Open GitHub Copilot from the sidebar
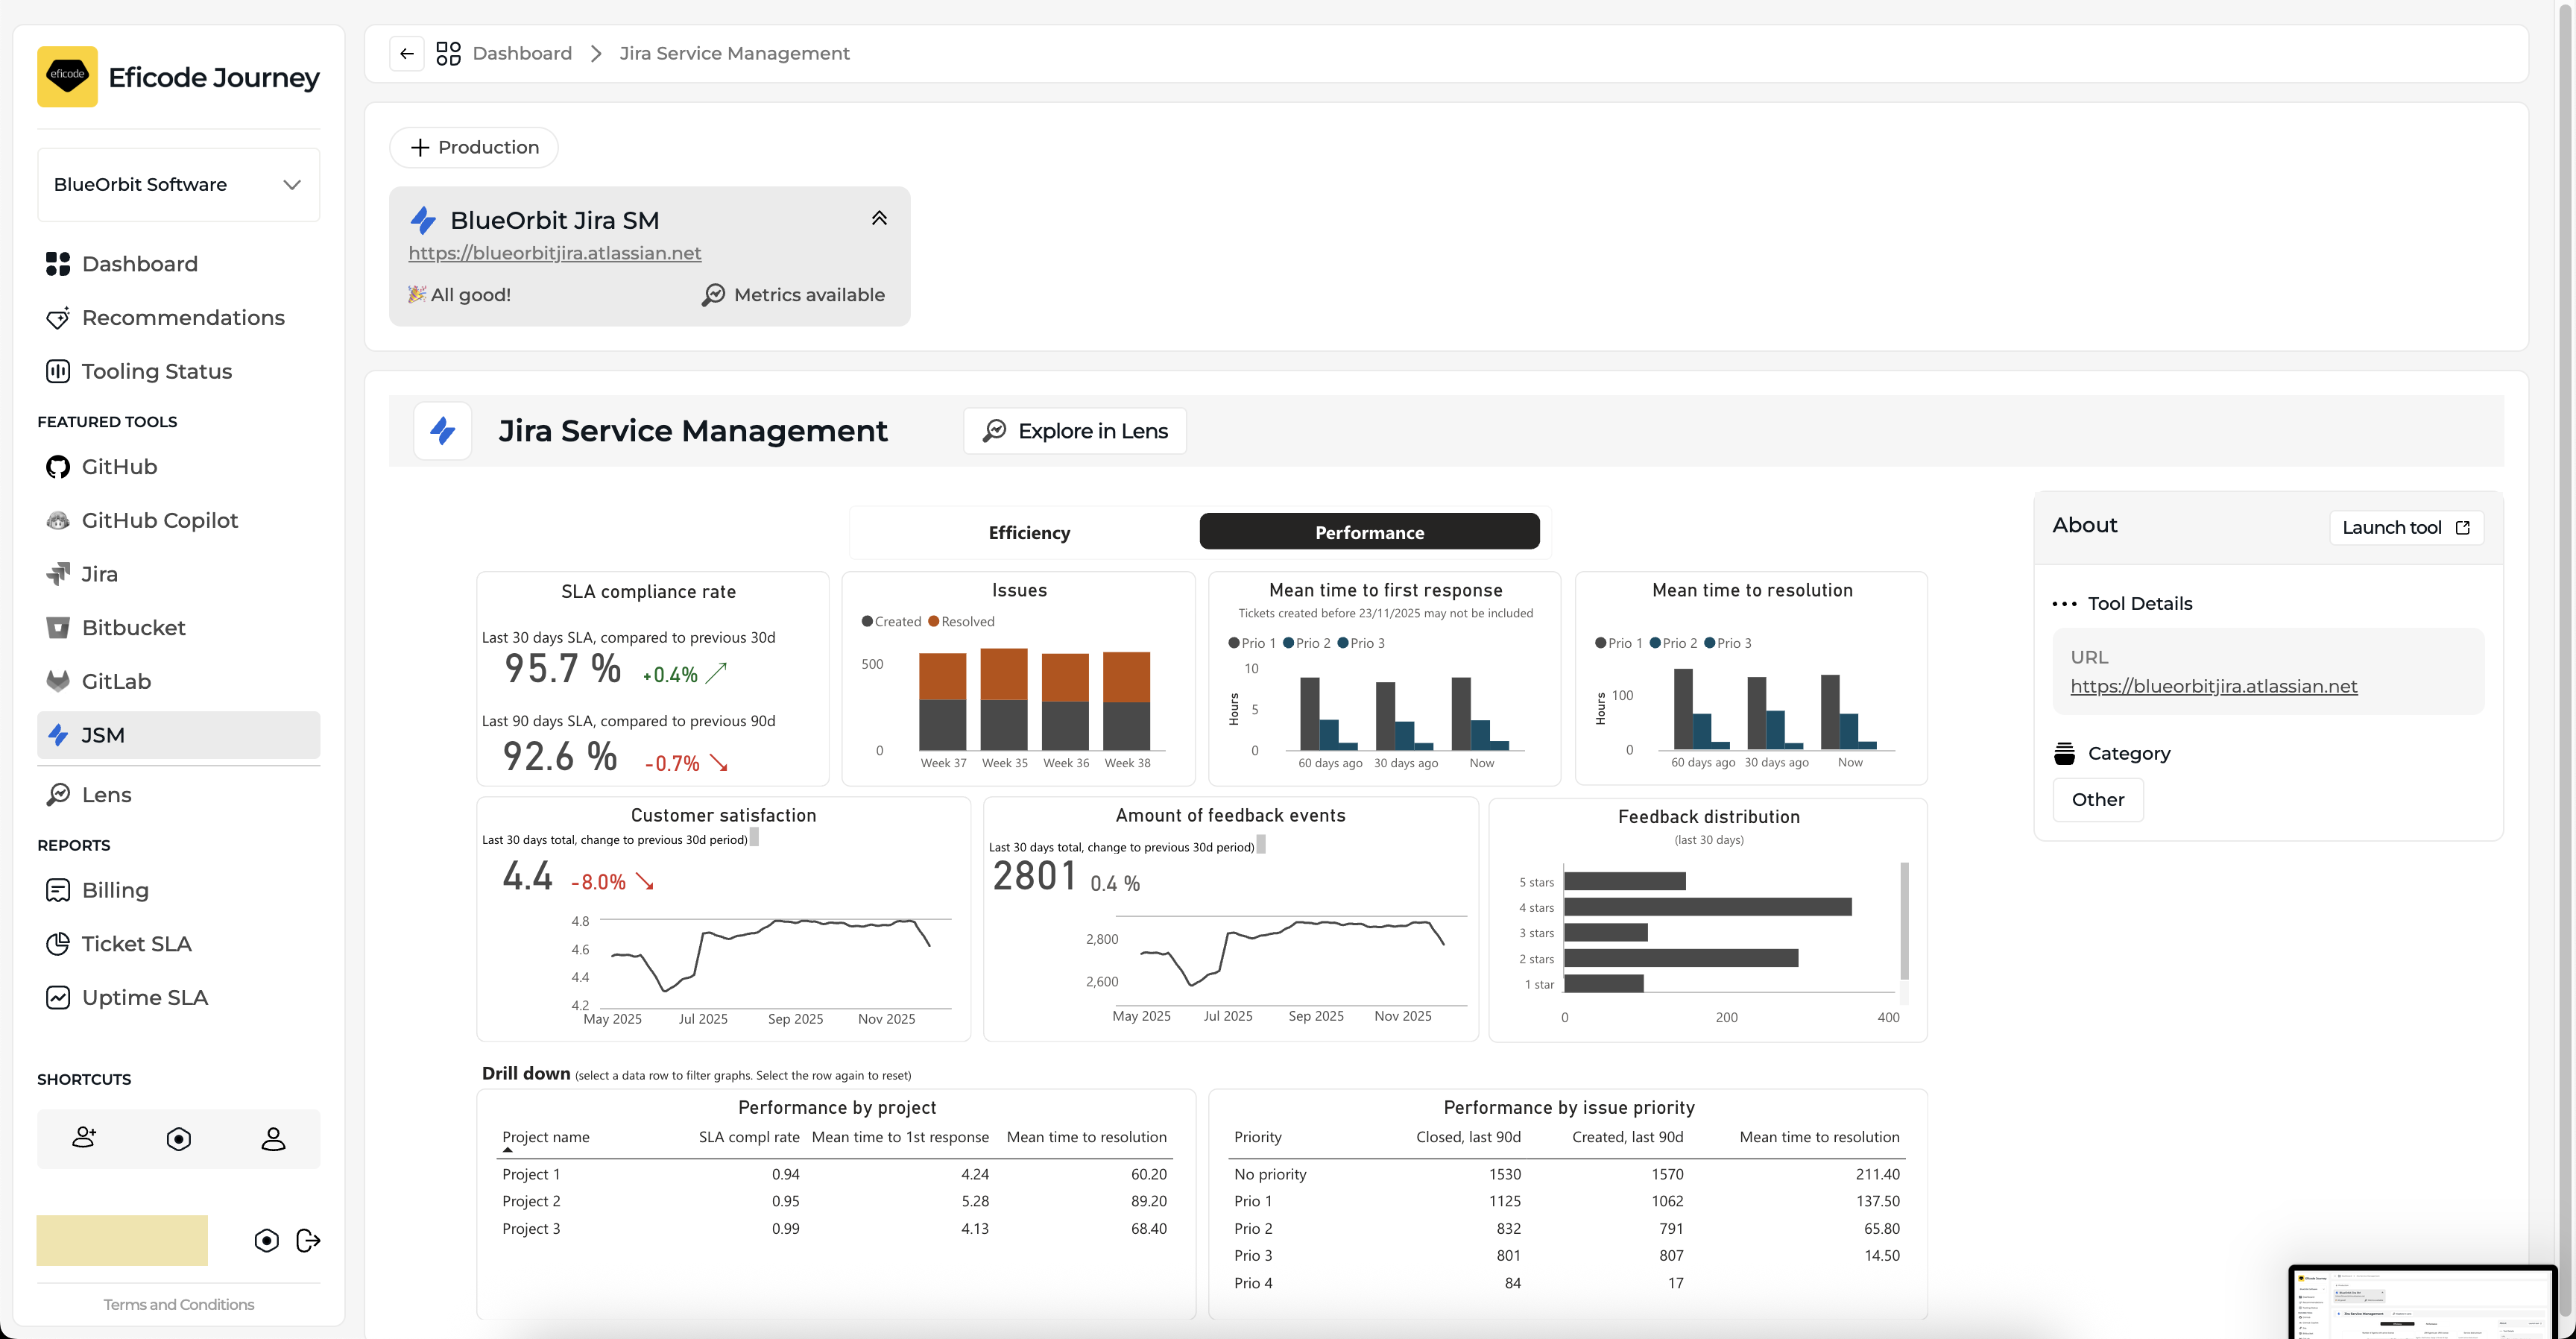 pos(159,521)
